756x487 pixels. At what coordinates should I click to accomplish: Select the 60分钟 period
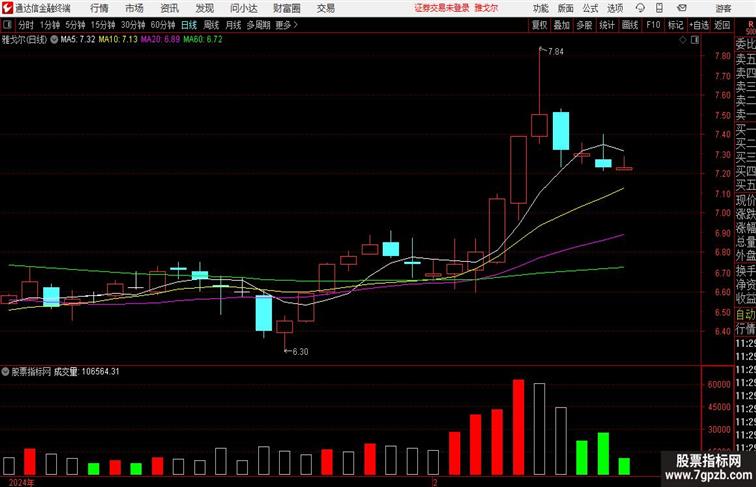[x=163, y=25]
